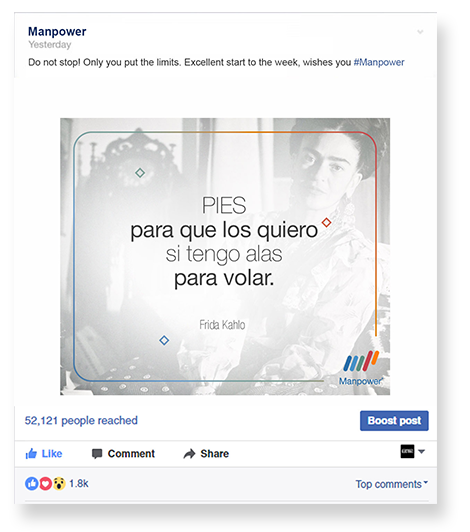Click the Comment speech bubble icon
The image size is (470, 532).
[97, 454]
